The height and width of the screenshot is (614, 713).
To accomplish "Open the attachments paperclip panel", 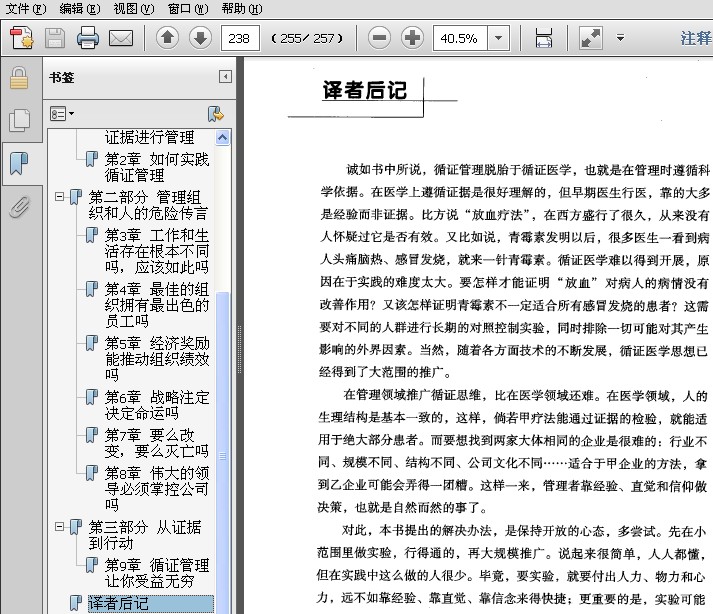I will coord(19,207).
